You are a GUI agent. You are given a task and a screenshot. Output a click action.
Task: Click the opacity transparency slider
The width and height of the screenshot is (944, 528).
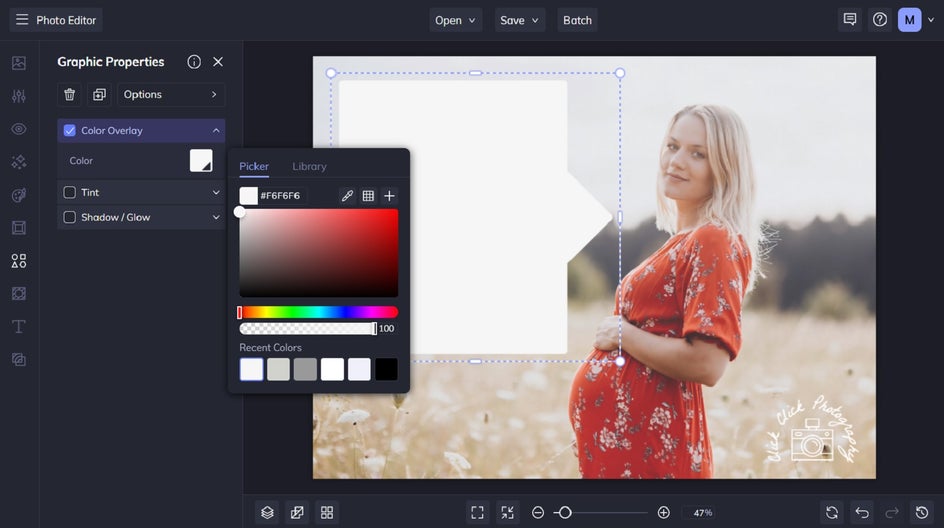pos(308,329)
